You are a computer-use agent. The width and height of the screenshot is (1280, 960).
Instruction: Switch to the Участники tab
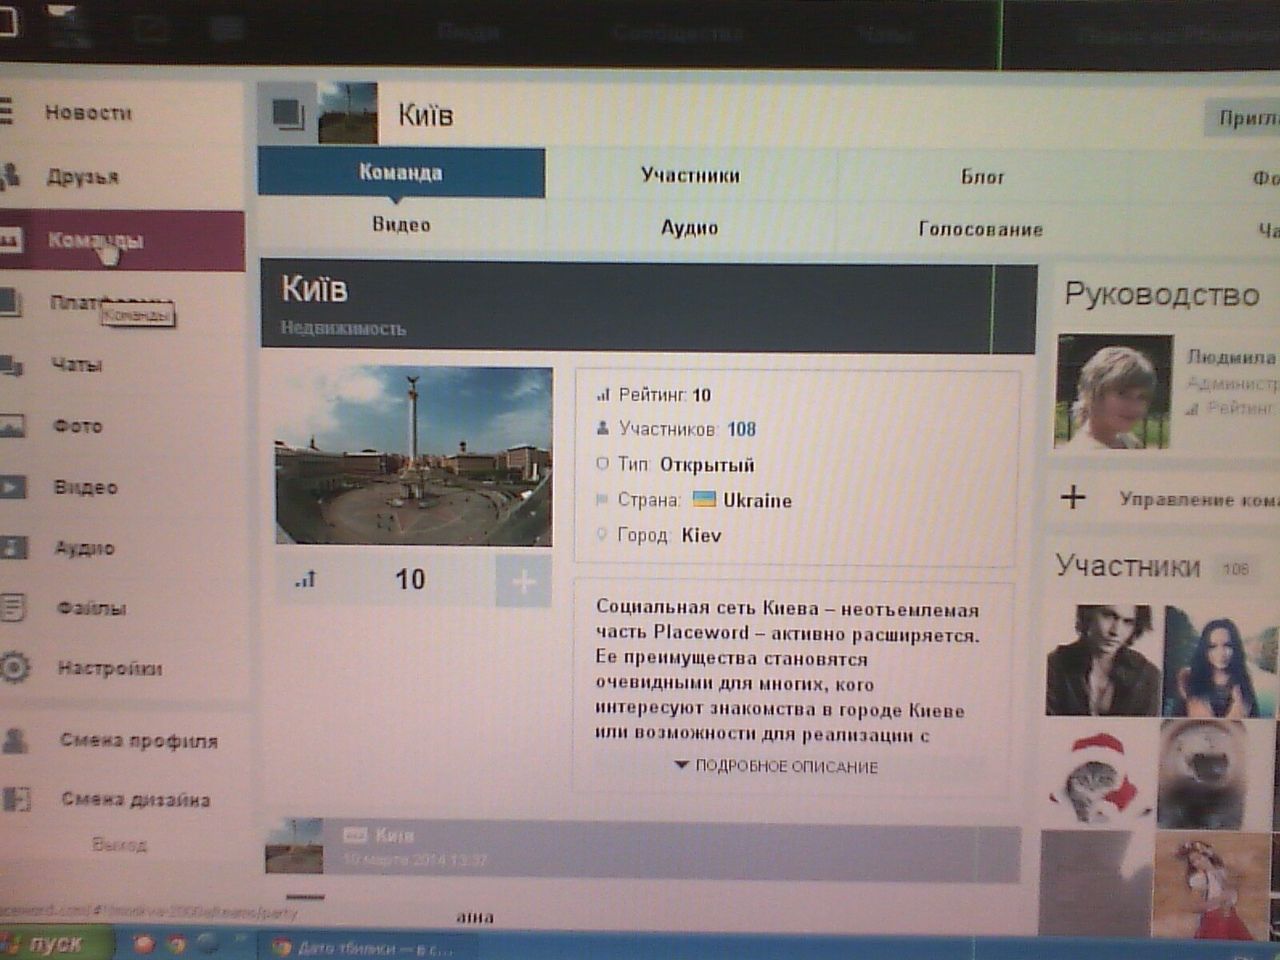point(690,176)
